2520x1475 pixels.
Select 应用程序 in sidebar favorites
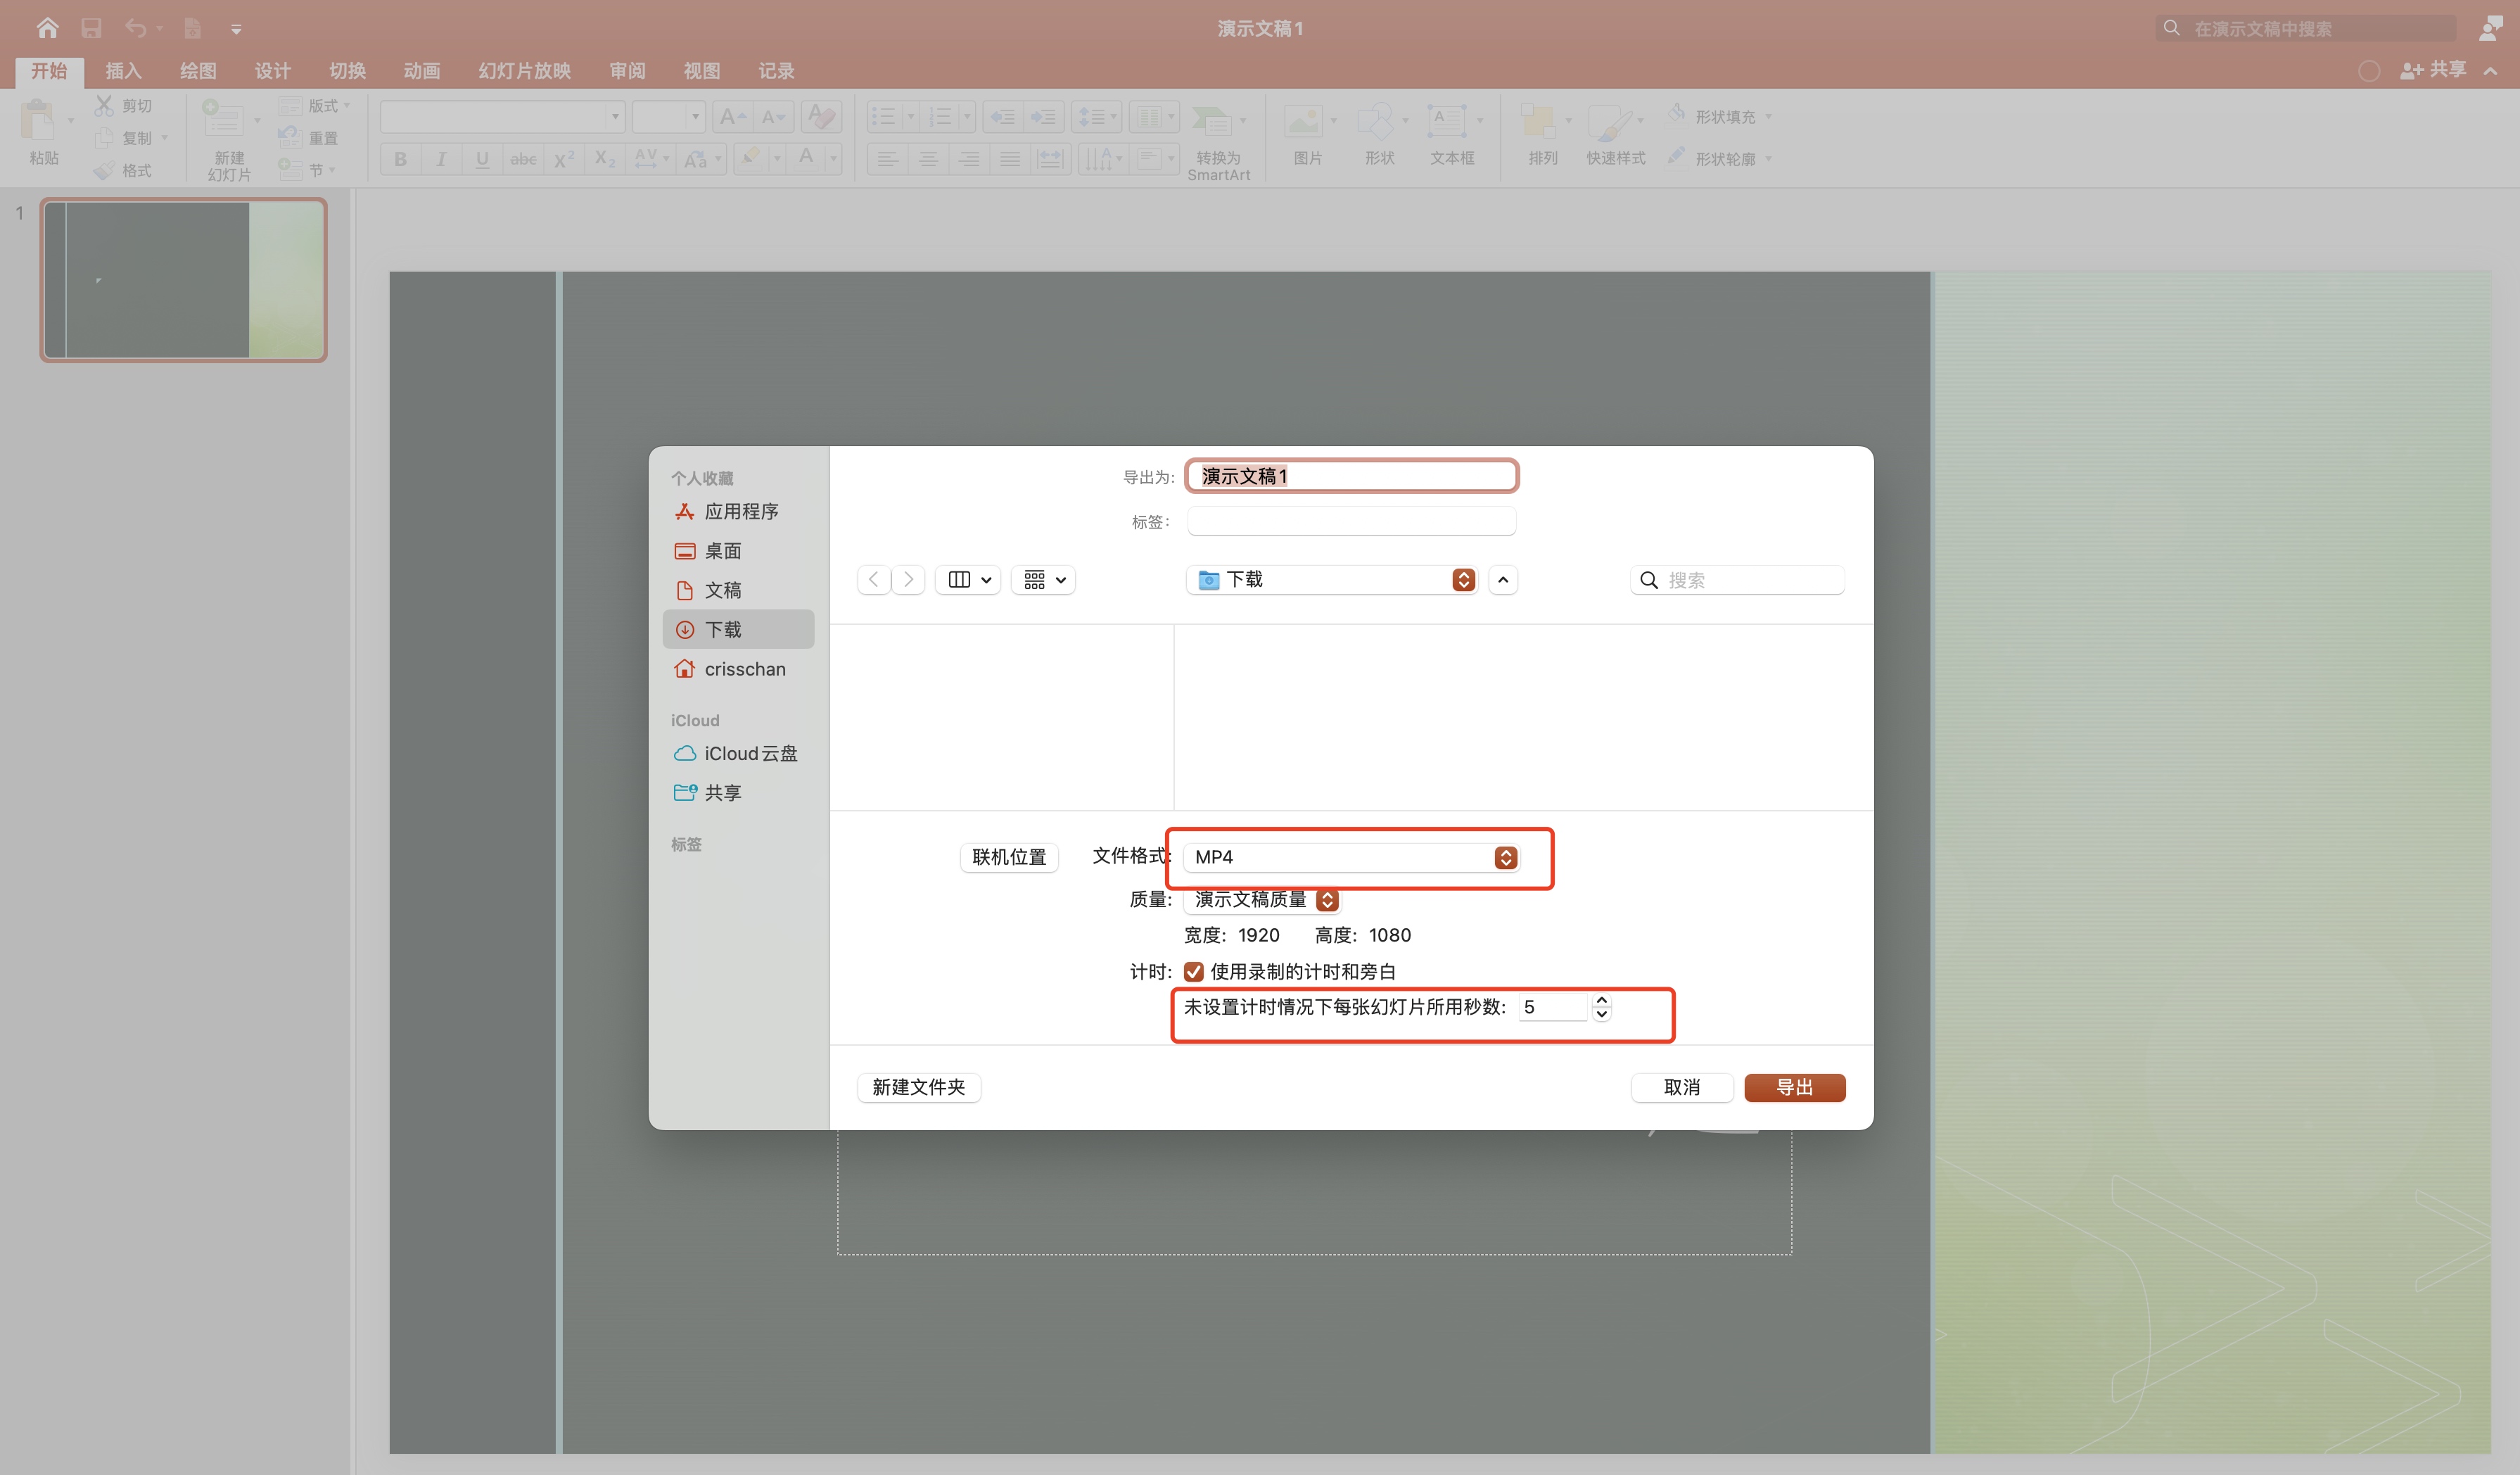tap(740, 511)
